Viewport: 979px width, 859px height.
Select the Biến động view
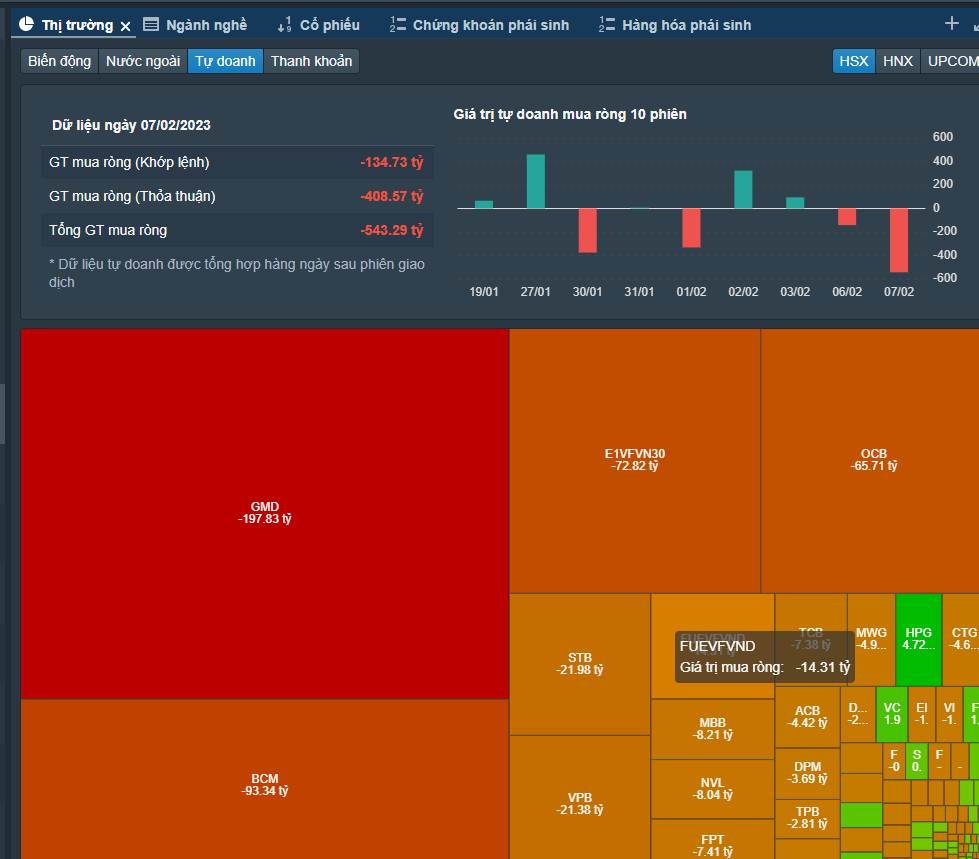click(59, 61)
